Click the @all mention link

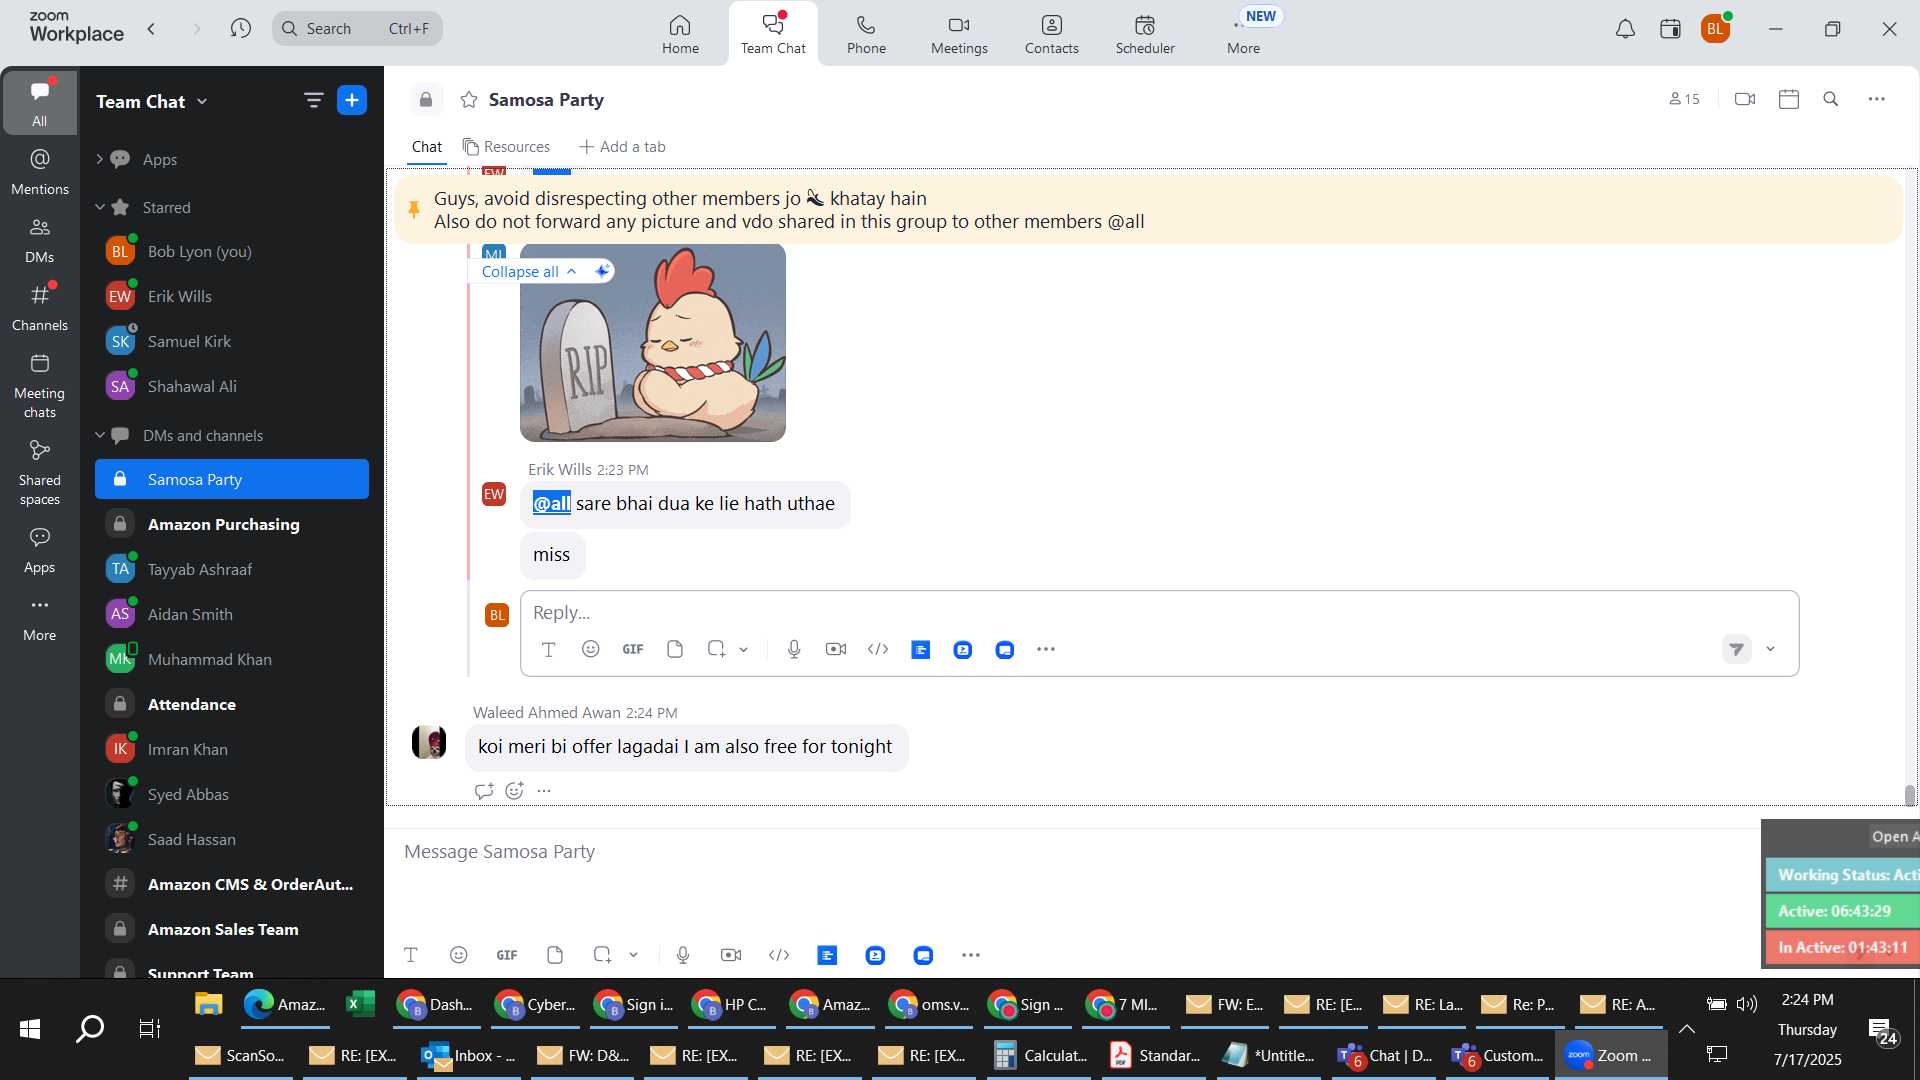coord(551,503)
